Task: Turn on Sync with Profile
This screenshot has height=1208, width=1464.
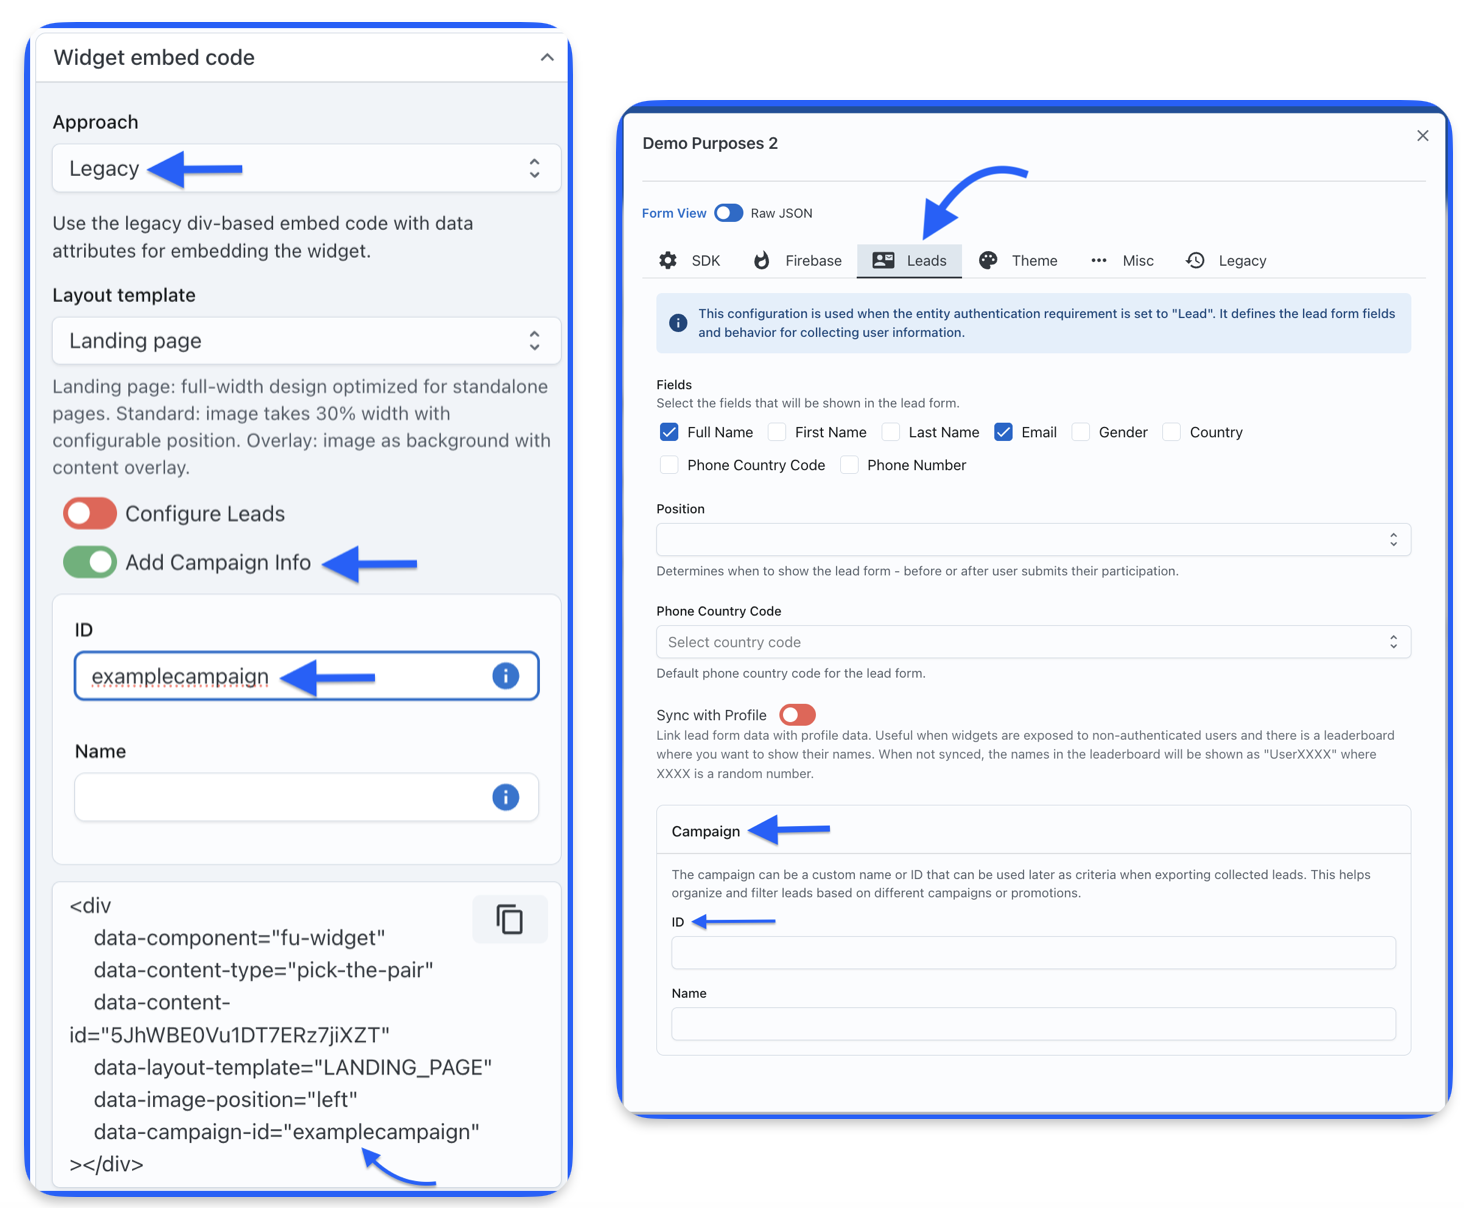Action: [x=797, y=715]
